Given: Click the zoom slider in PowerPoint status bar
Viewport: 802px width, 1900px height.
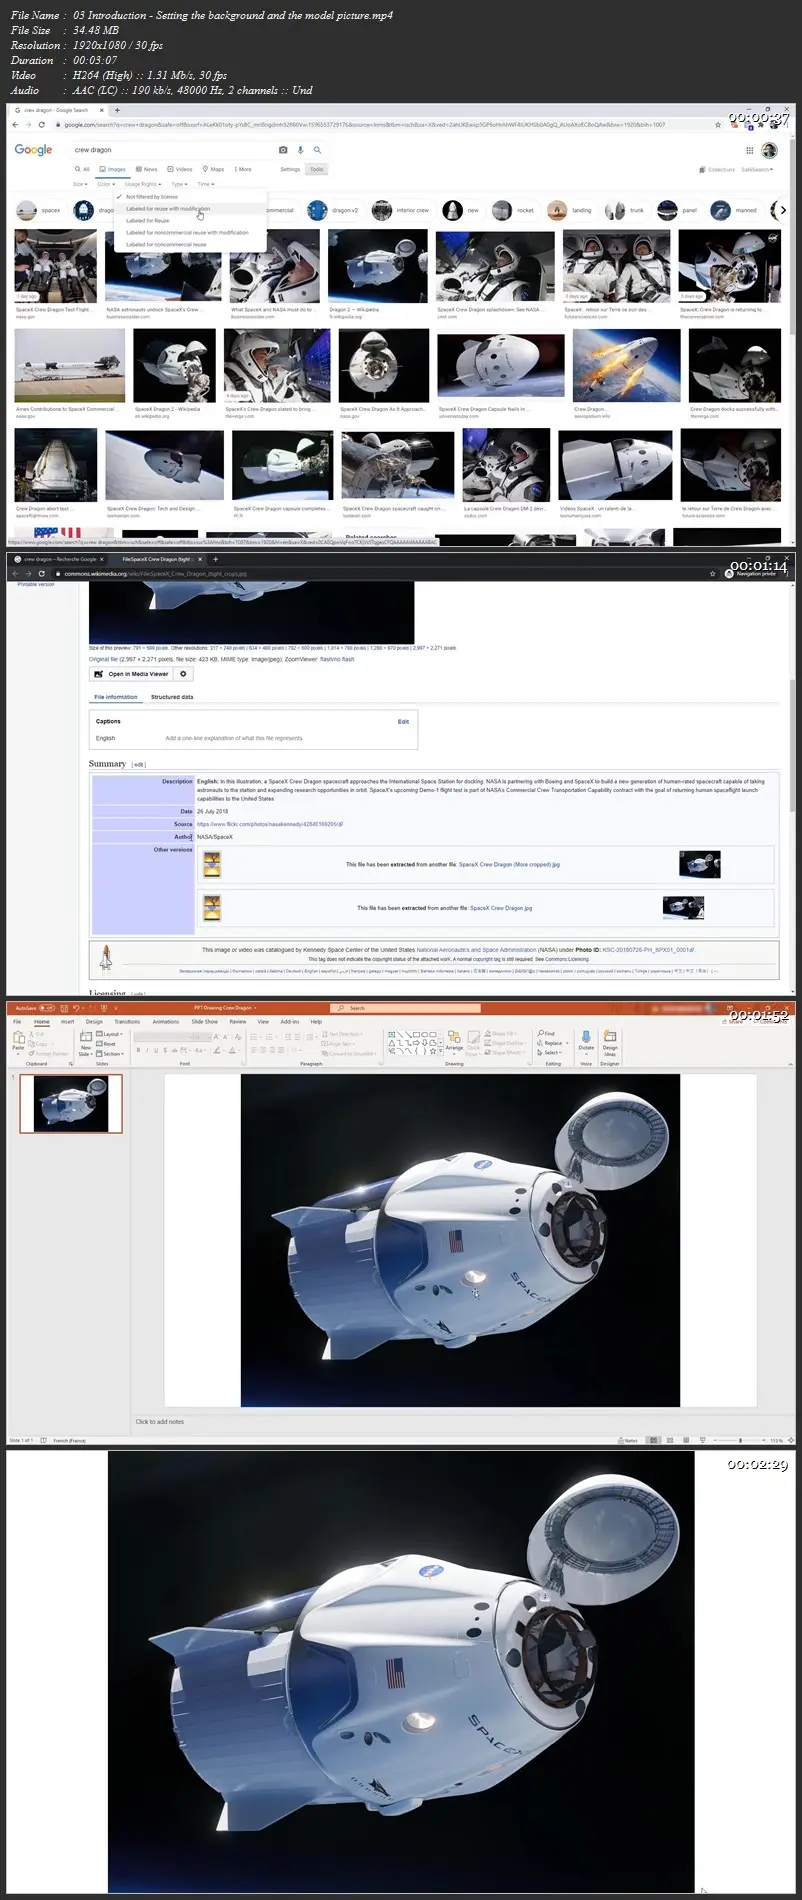Looking at the screenshot, I should pyautogui.click(x=739, y=1440).
